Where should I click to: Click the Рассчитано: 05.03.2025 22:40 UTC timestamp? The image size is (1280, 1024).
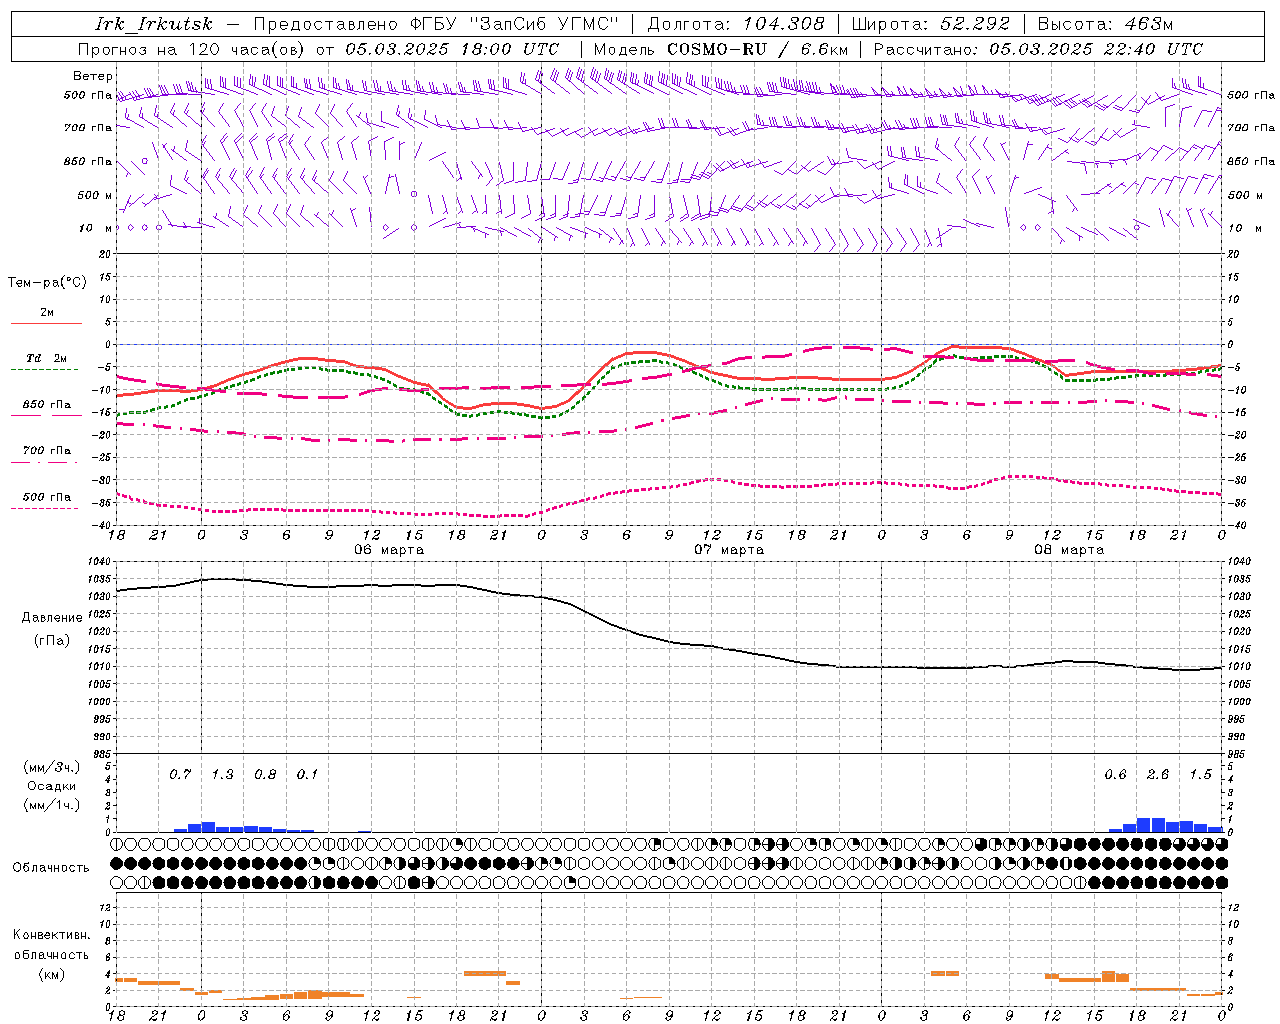pyautogui.click(x=1038, y=49)
